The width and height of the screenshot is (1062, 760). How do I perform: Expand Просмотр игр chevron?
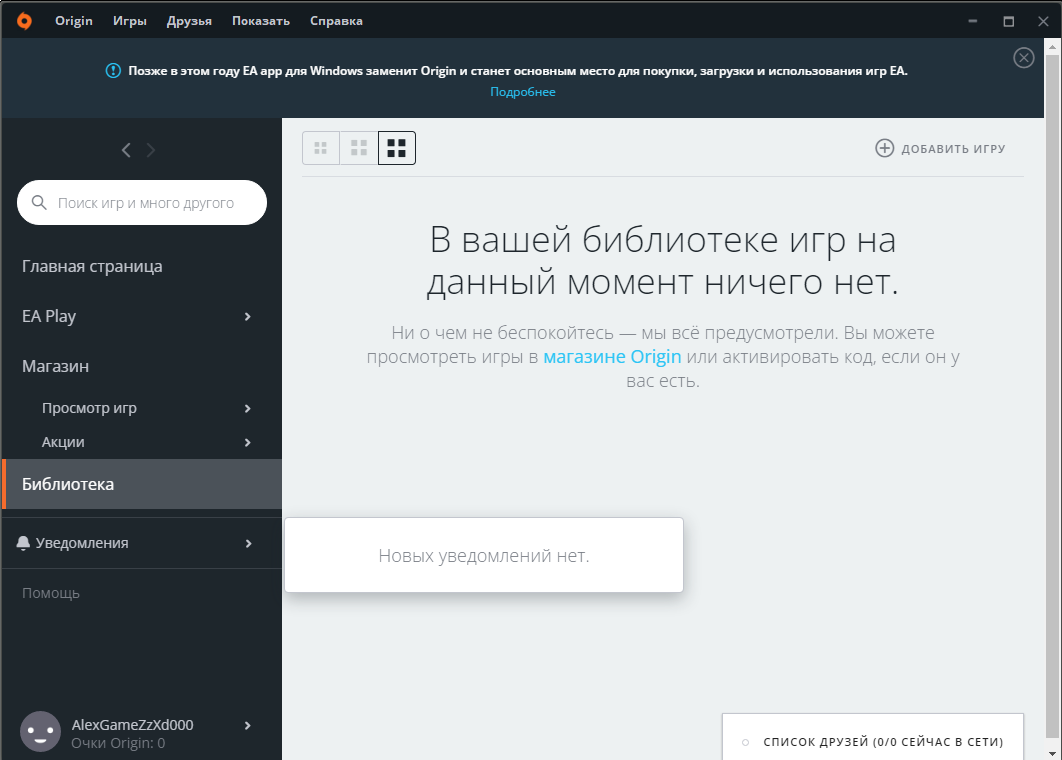tap(248, 408)
